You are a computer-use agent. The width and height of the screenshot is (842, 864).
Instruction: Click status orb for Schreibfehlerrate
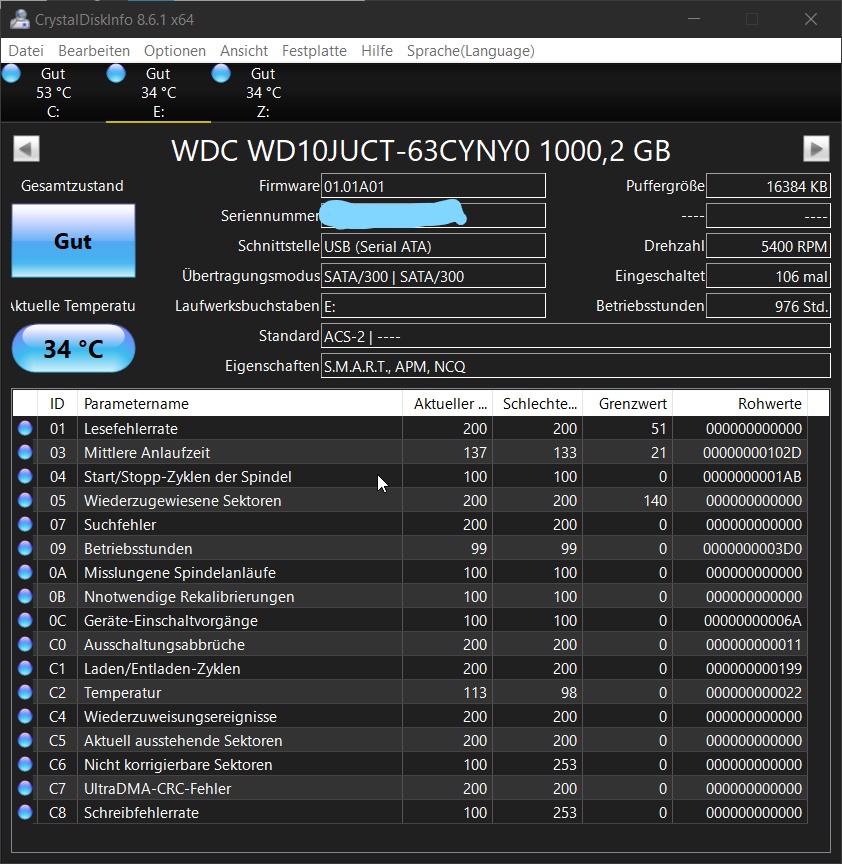tap(25, 812)
